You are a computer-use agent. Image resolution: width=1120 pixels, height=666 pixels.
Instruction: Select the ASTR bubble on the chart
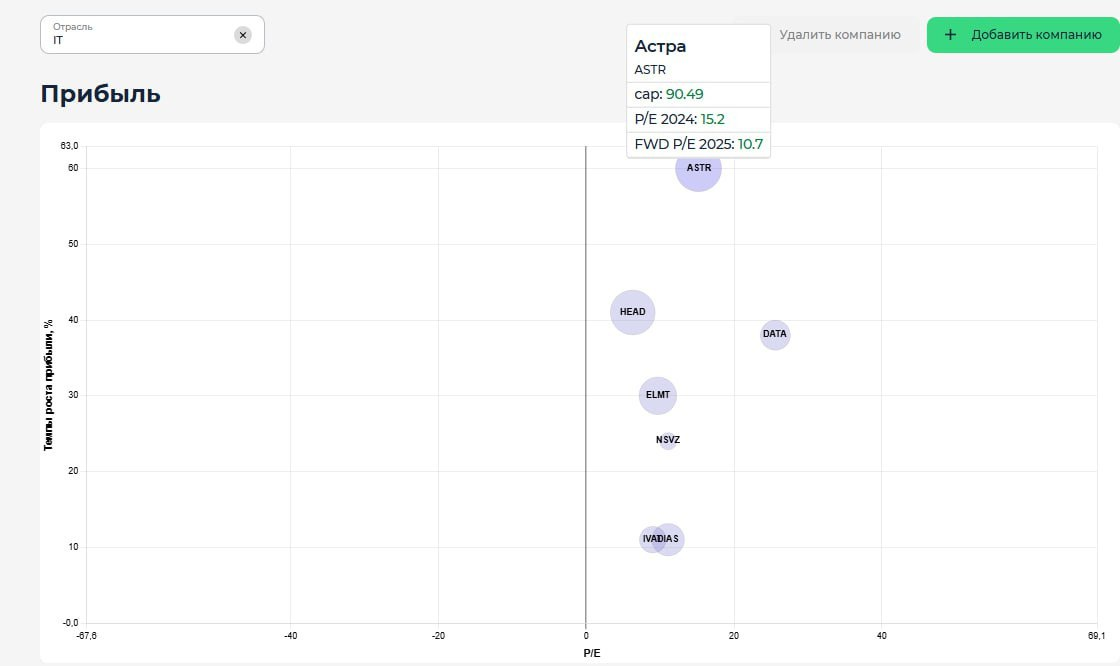699,168
